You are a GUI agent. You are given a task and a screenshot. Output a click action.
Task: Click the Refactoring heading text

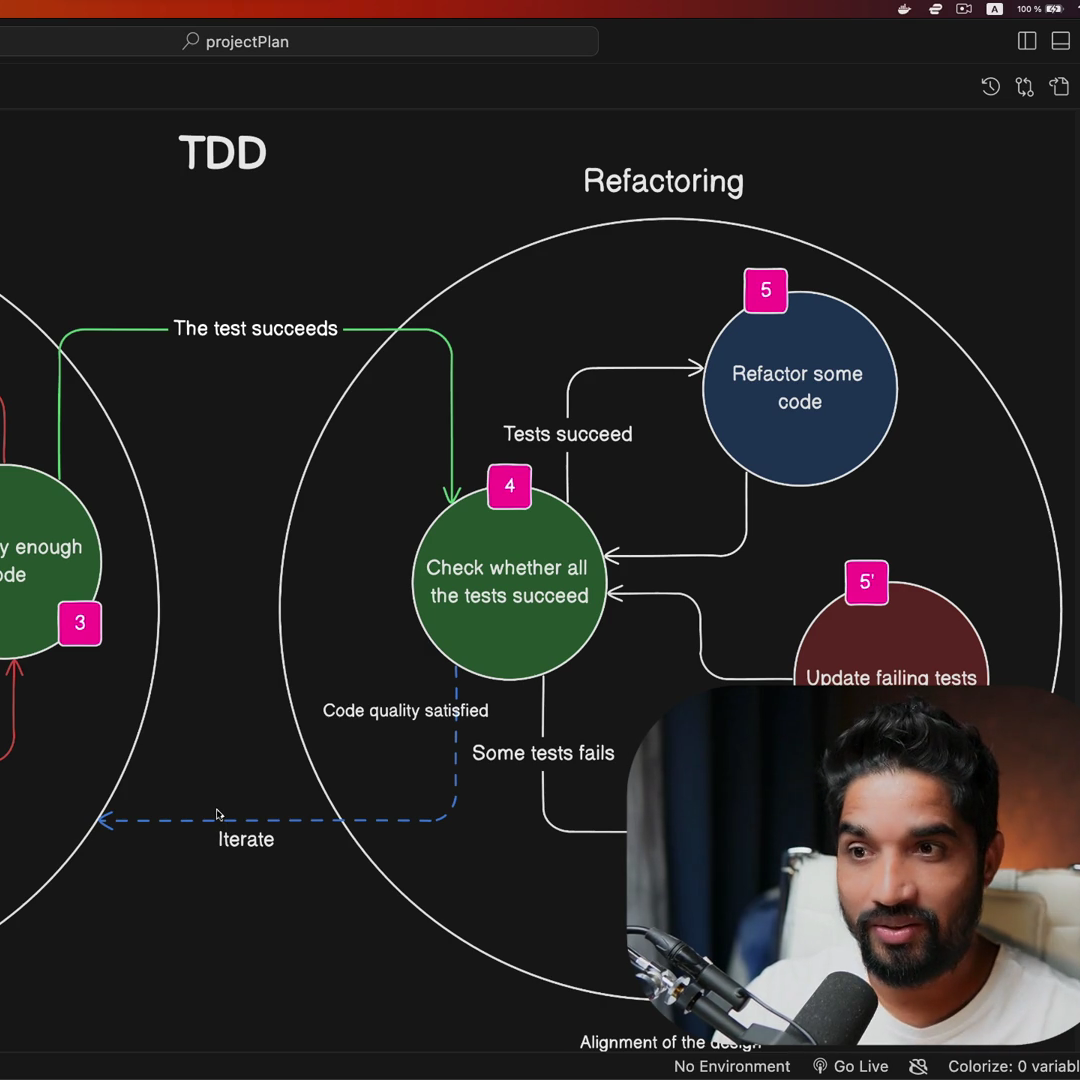click(663, 181)
